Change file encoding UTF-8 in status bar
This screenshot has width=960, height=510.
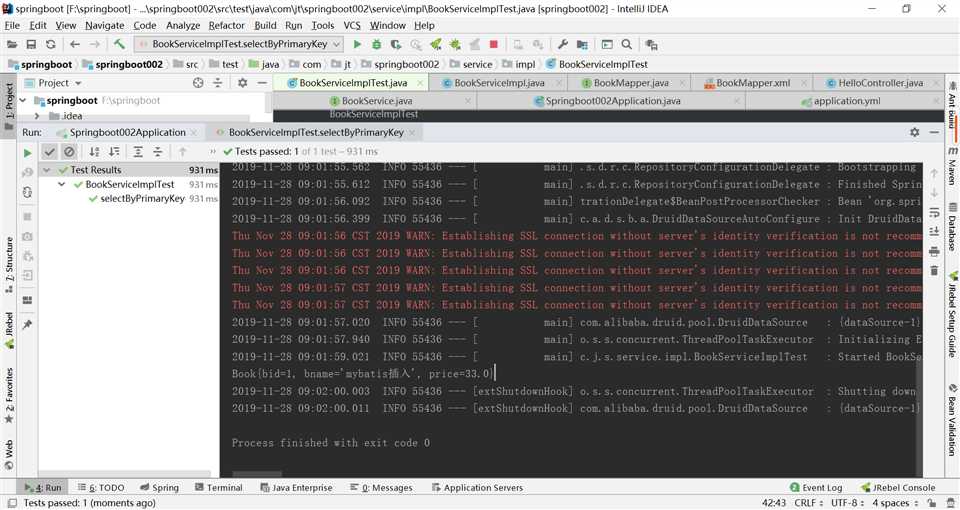[849, 503]
